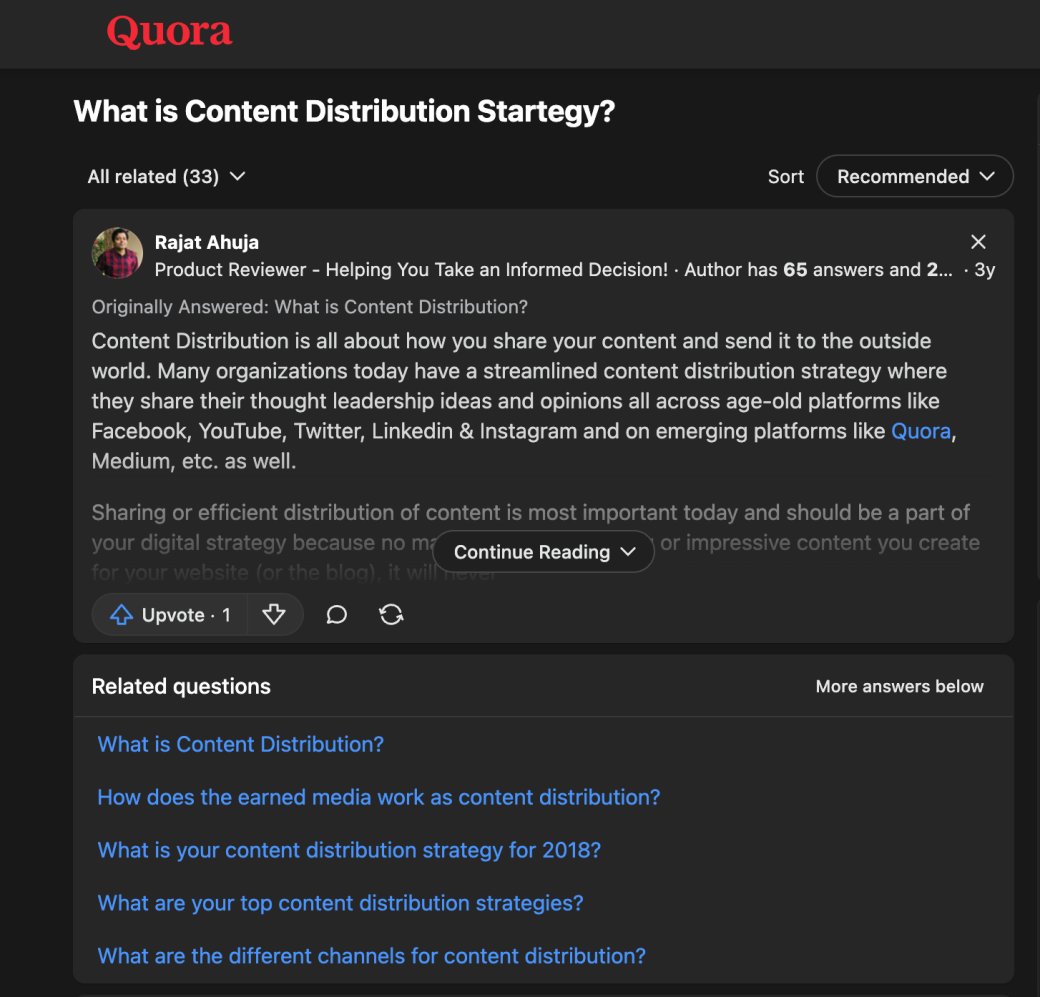Click the repost icon below the answer
The height and width of the screenshot is (997, 1040).
click(x=391, y=614)
